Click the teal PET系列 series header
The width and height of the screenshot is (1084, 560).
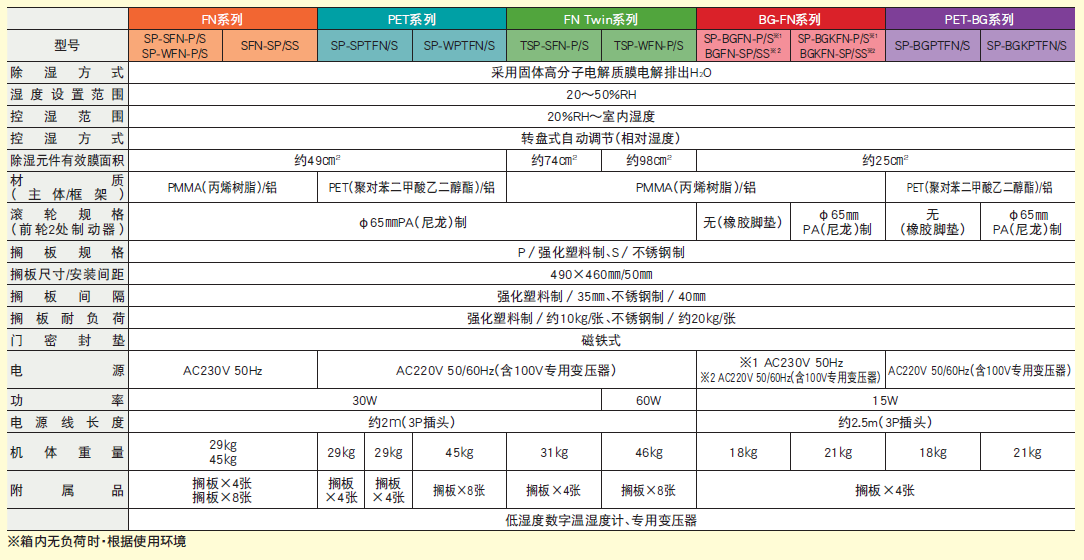pos(411,20)
